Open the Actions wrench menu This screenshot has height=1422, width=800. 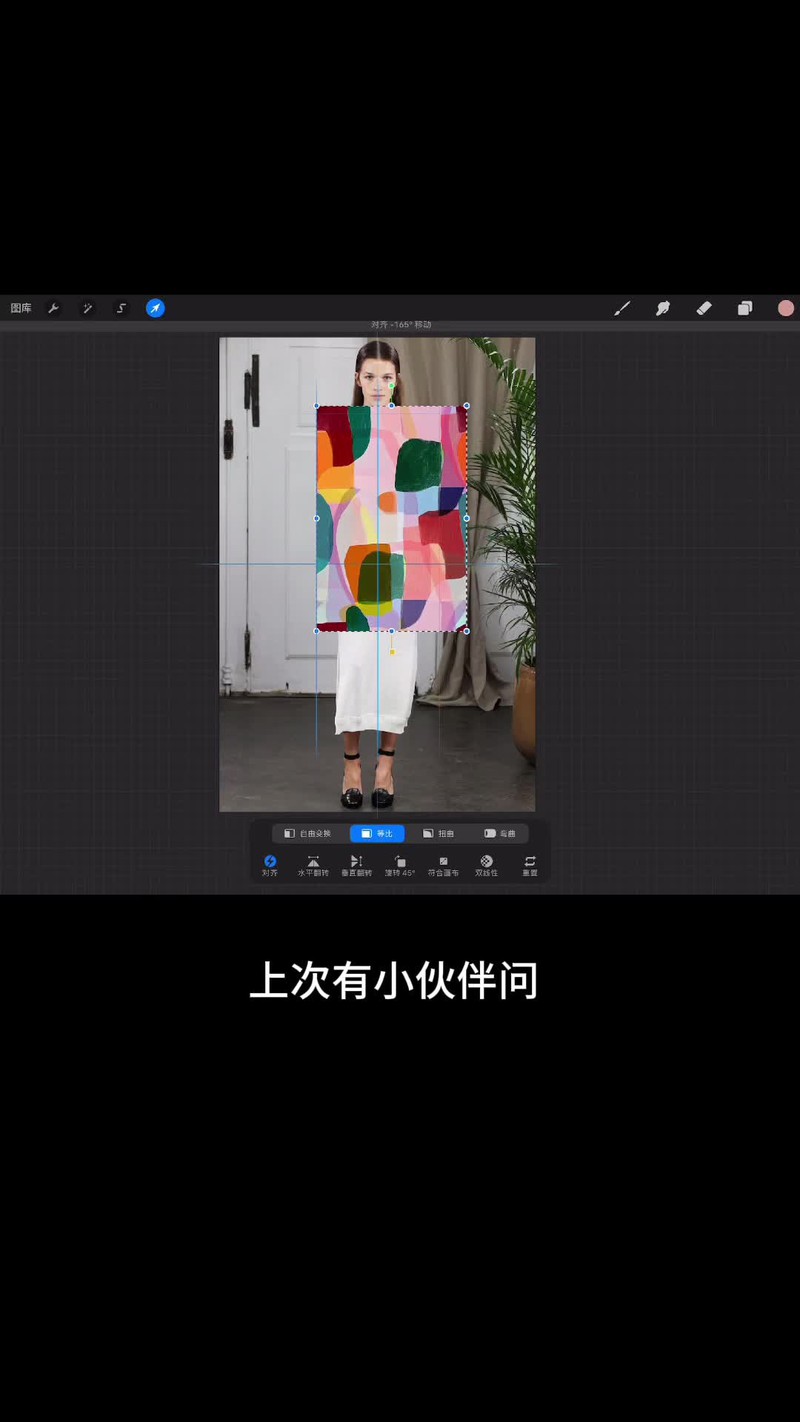(54, 308)
